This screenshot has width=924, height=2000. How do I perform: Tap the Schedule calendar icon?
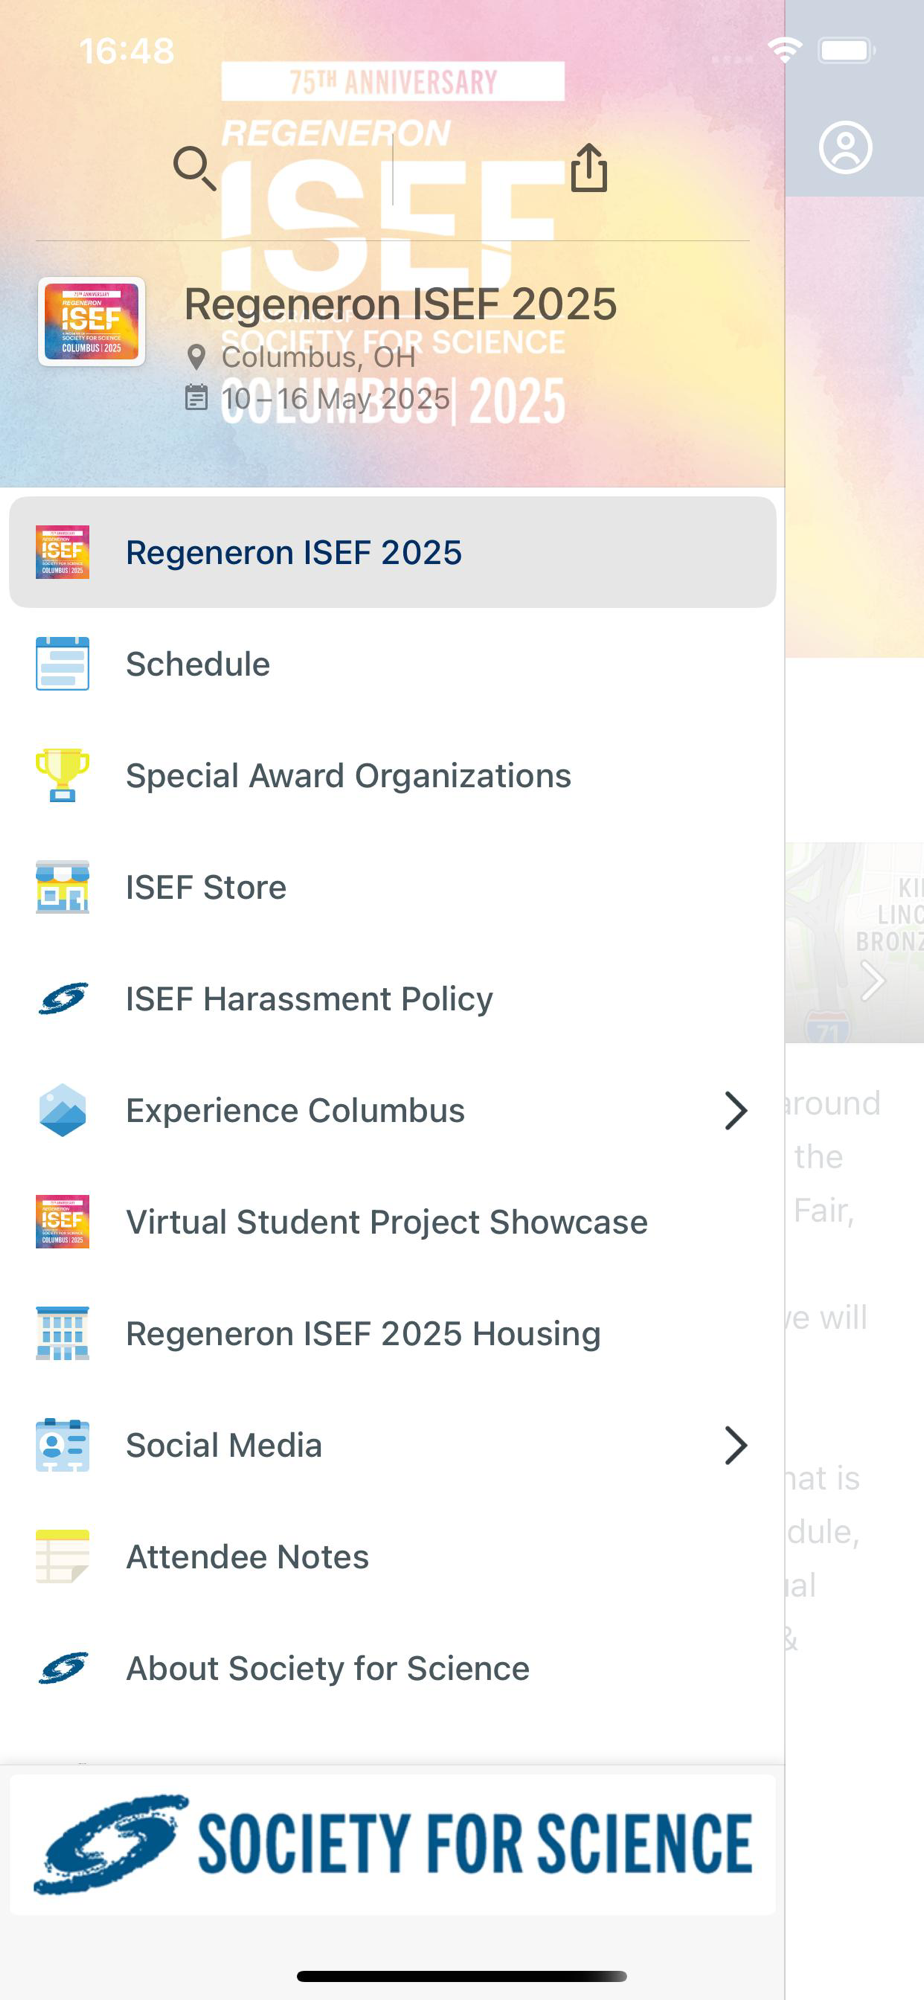pos(62,664)
